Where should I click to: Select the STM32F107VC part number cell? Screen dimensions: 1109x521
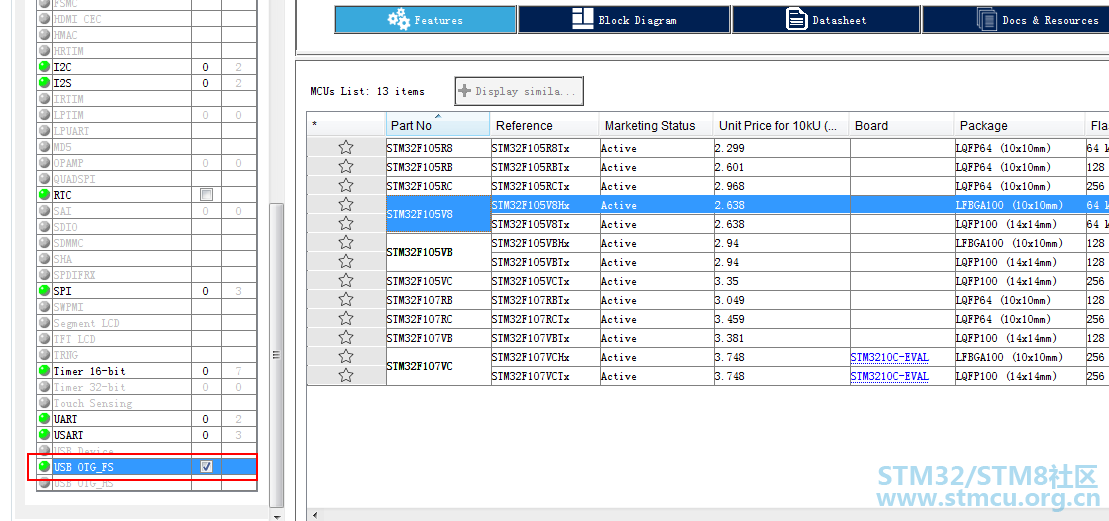tap(438, 367)
